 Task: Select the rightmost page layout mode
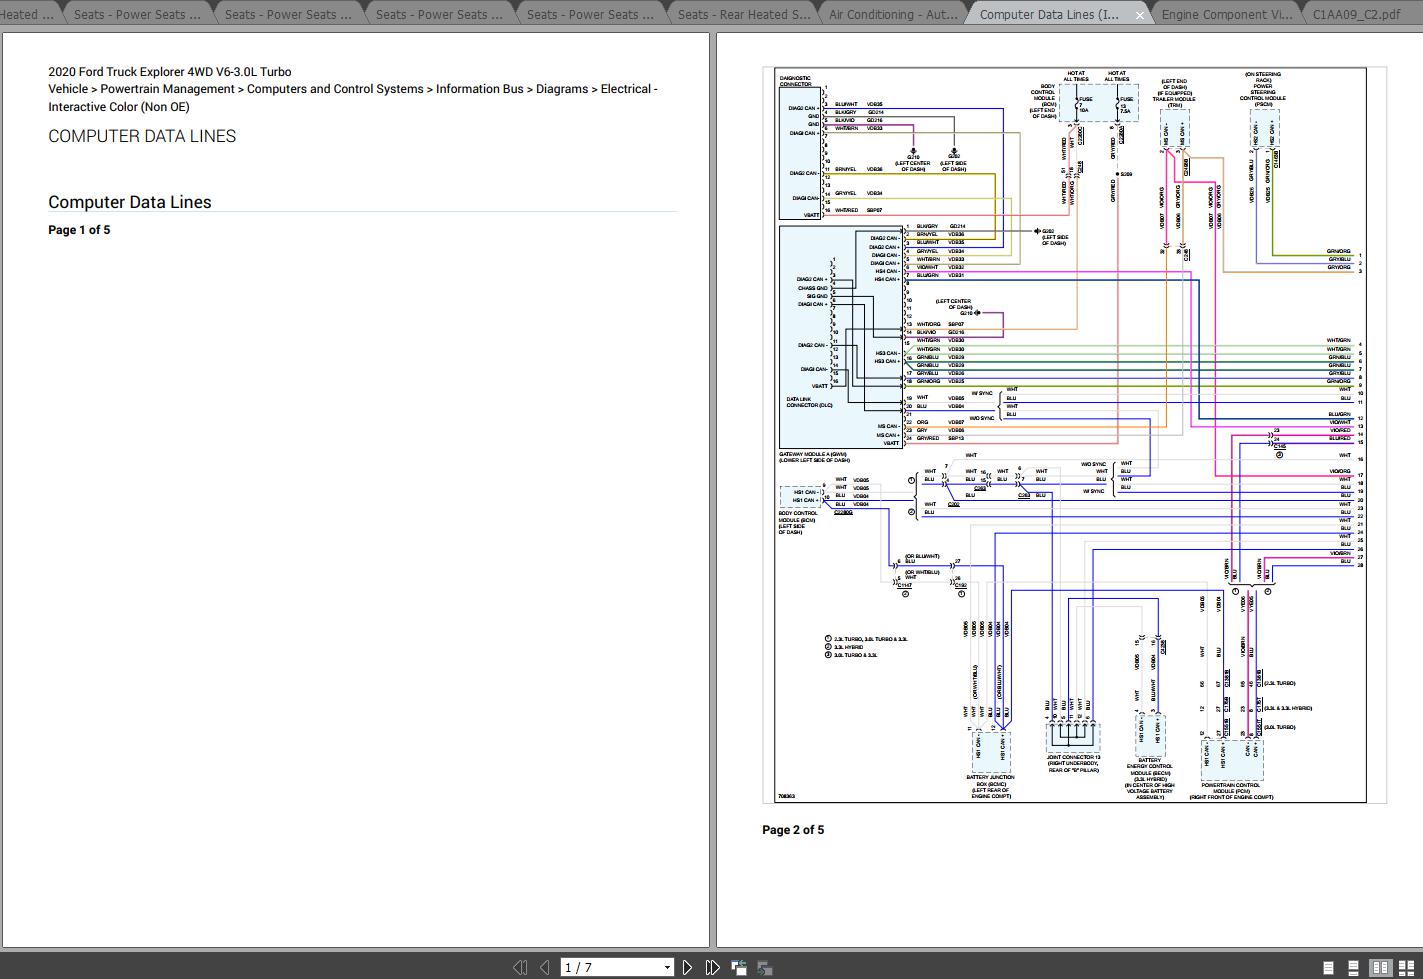[x=1407, y=967]
